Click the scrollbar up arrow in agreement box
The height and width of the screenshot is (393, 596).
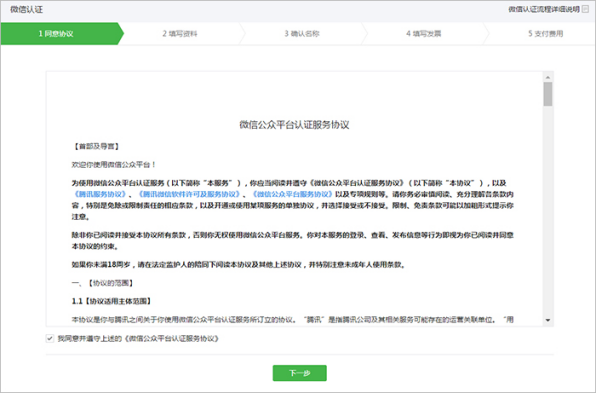coord(548,77)
